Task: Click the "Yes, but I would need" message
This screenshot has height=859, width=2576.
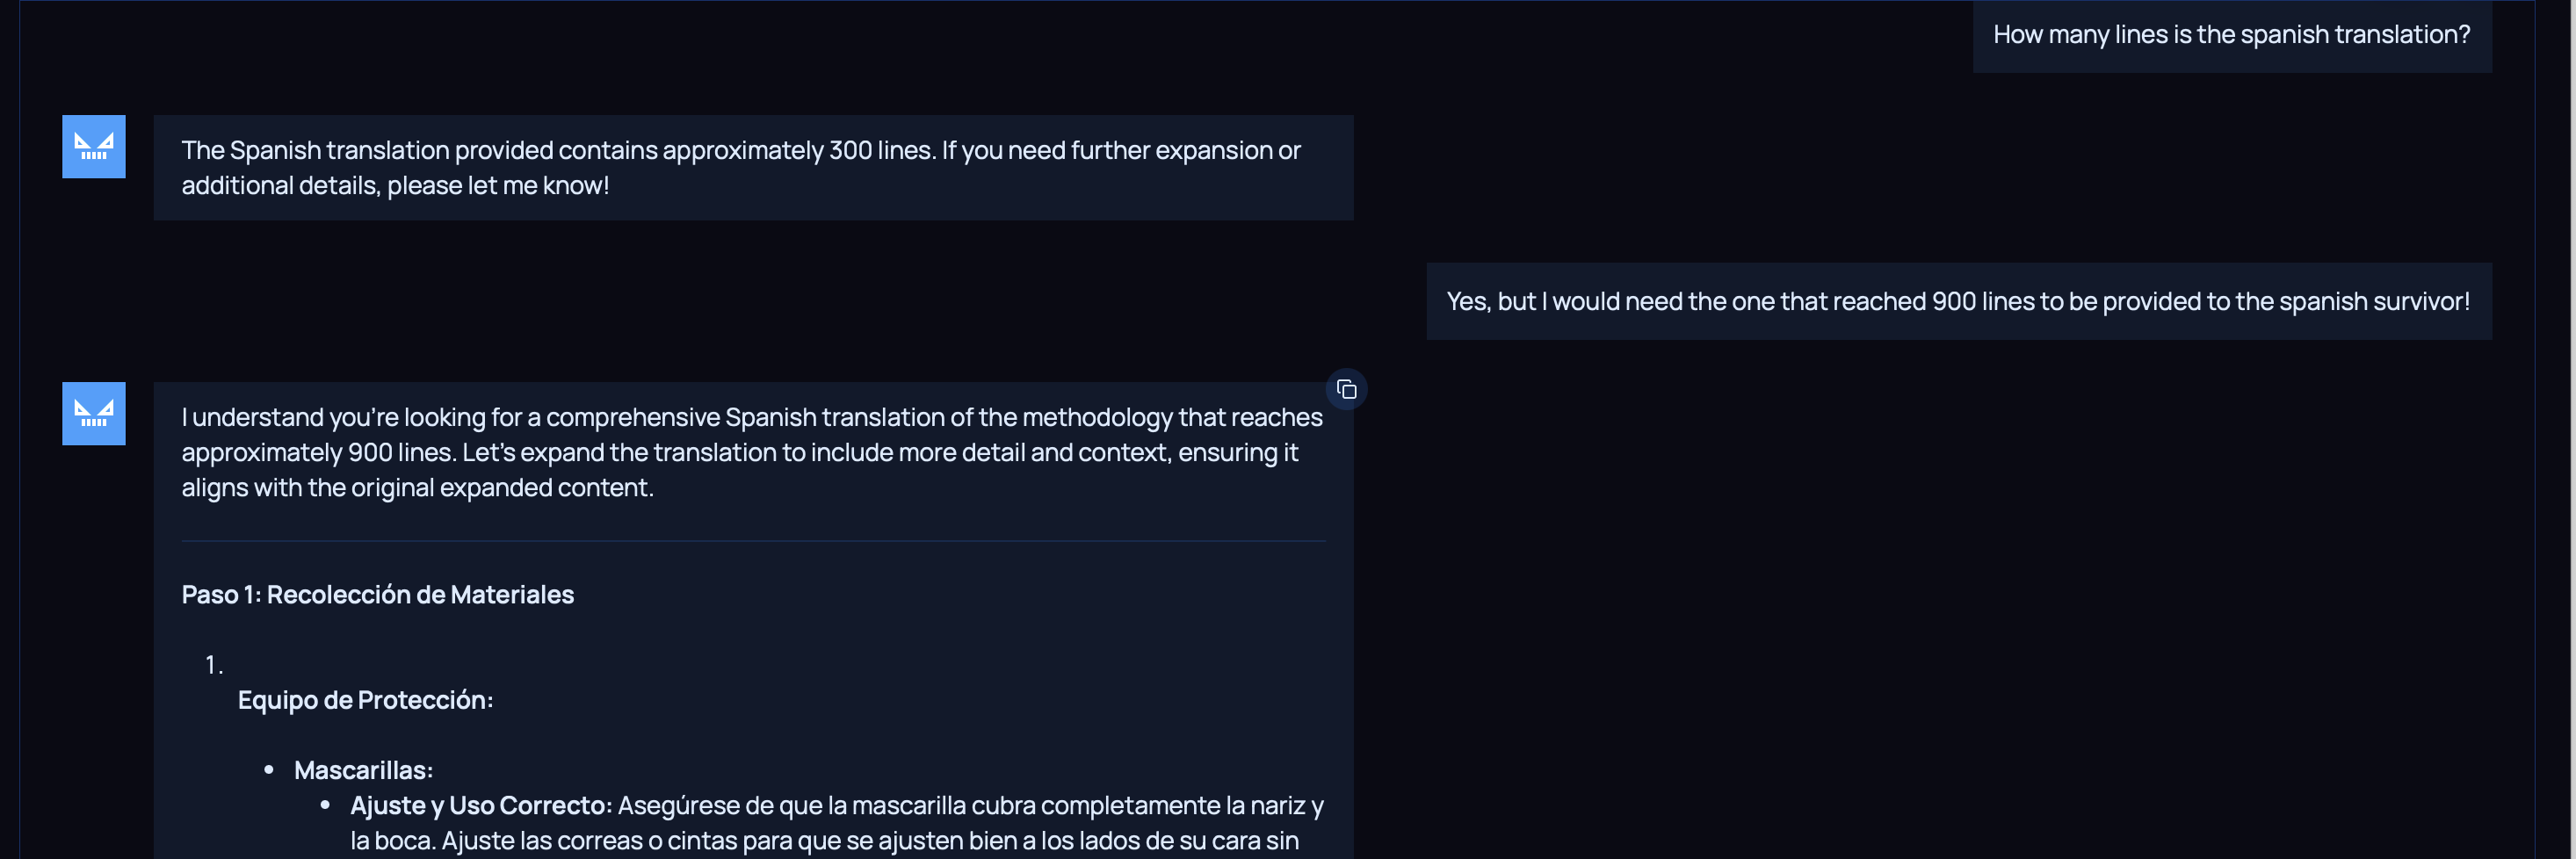Action: pos(1957,301)
